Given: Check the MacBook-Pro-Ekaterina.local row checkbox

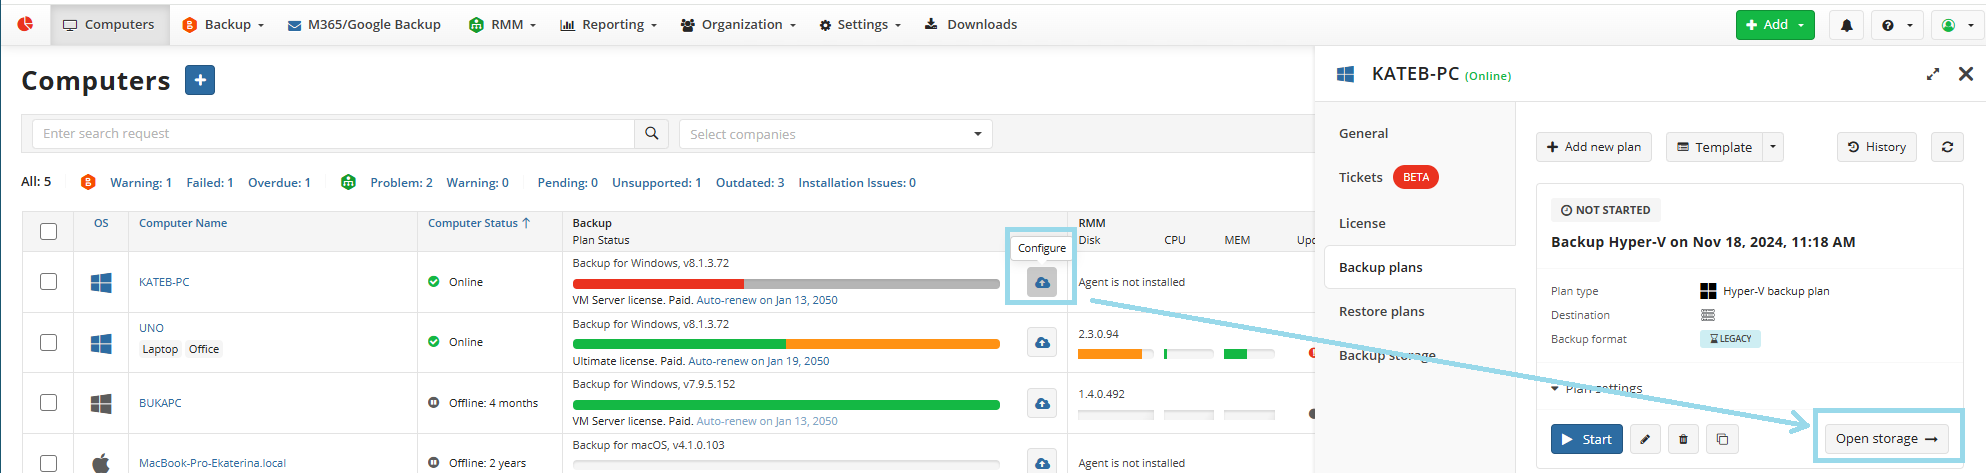Looking at the screenshot, I should coord(48,463).
